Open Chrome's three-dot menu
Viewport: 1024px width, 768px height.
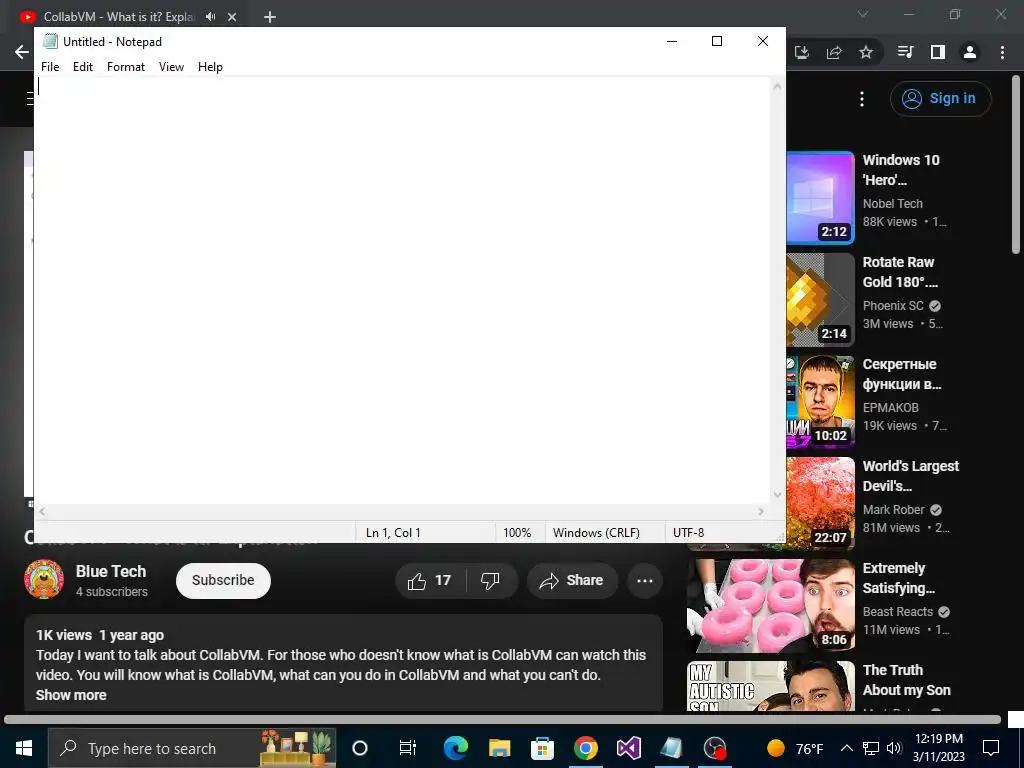pyautogui.click(x=1002, y=52)
